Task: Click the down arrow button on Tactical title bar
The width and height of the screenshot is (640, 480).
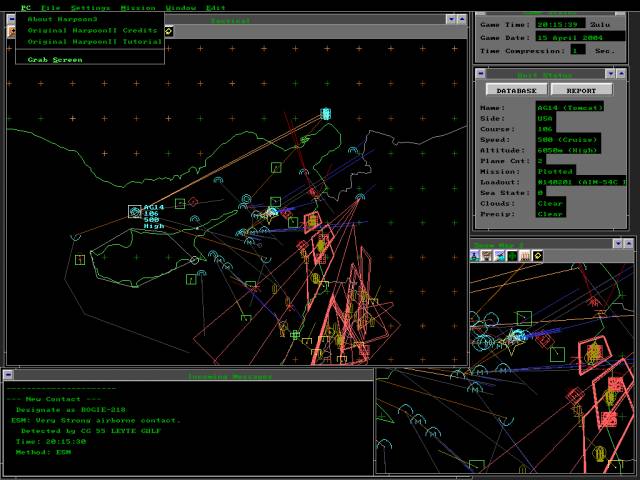Action: [451, 19]
